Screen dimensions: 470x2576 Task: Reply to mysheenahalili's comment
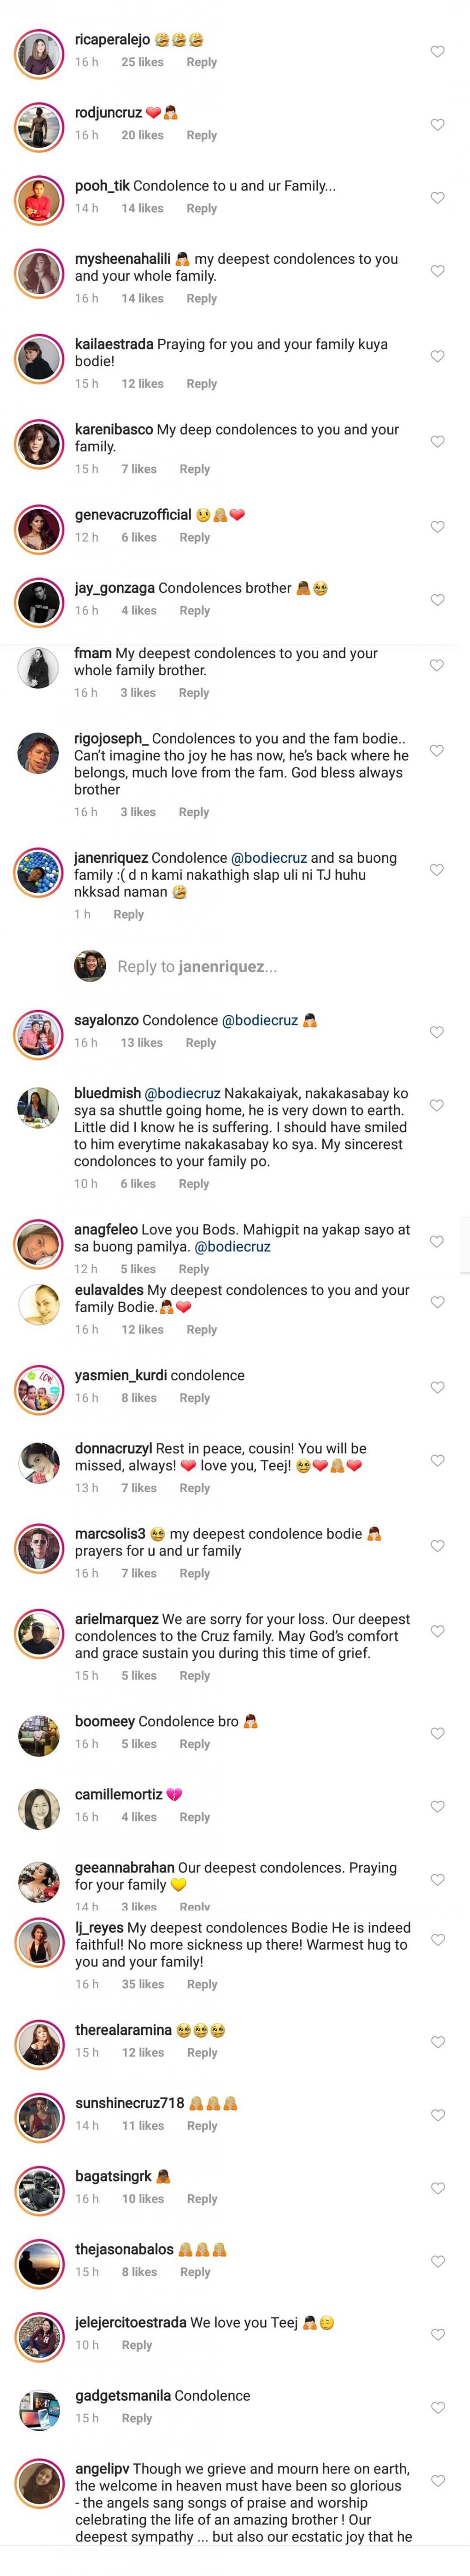[201, 298]
